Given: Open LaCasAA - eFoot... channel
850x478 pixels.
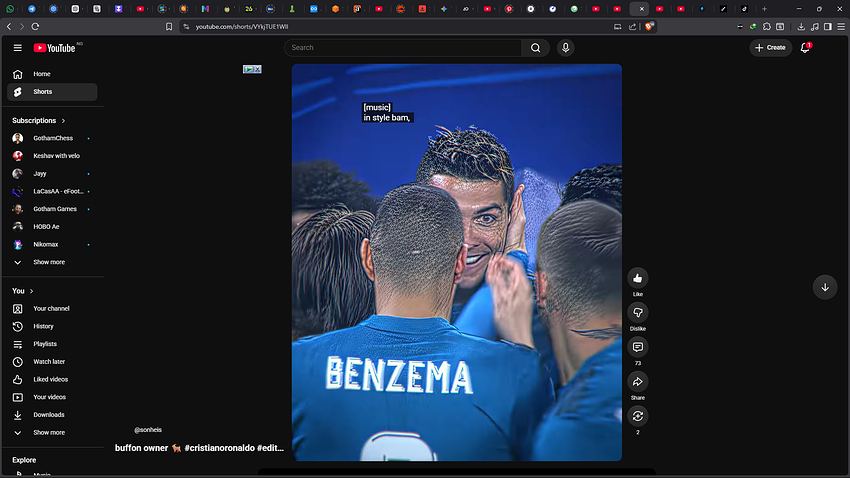Looking at the screenshot, I should coord(52,191).
